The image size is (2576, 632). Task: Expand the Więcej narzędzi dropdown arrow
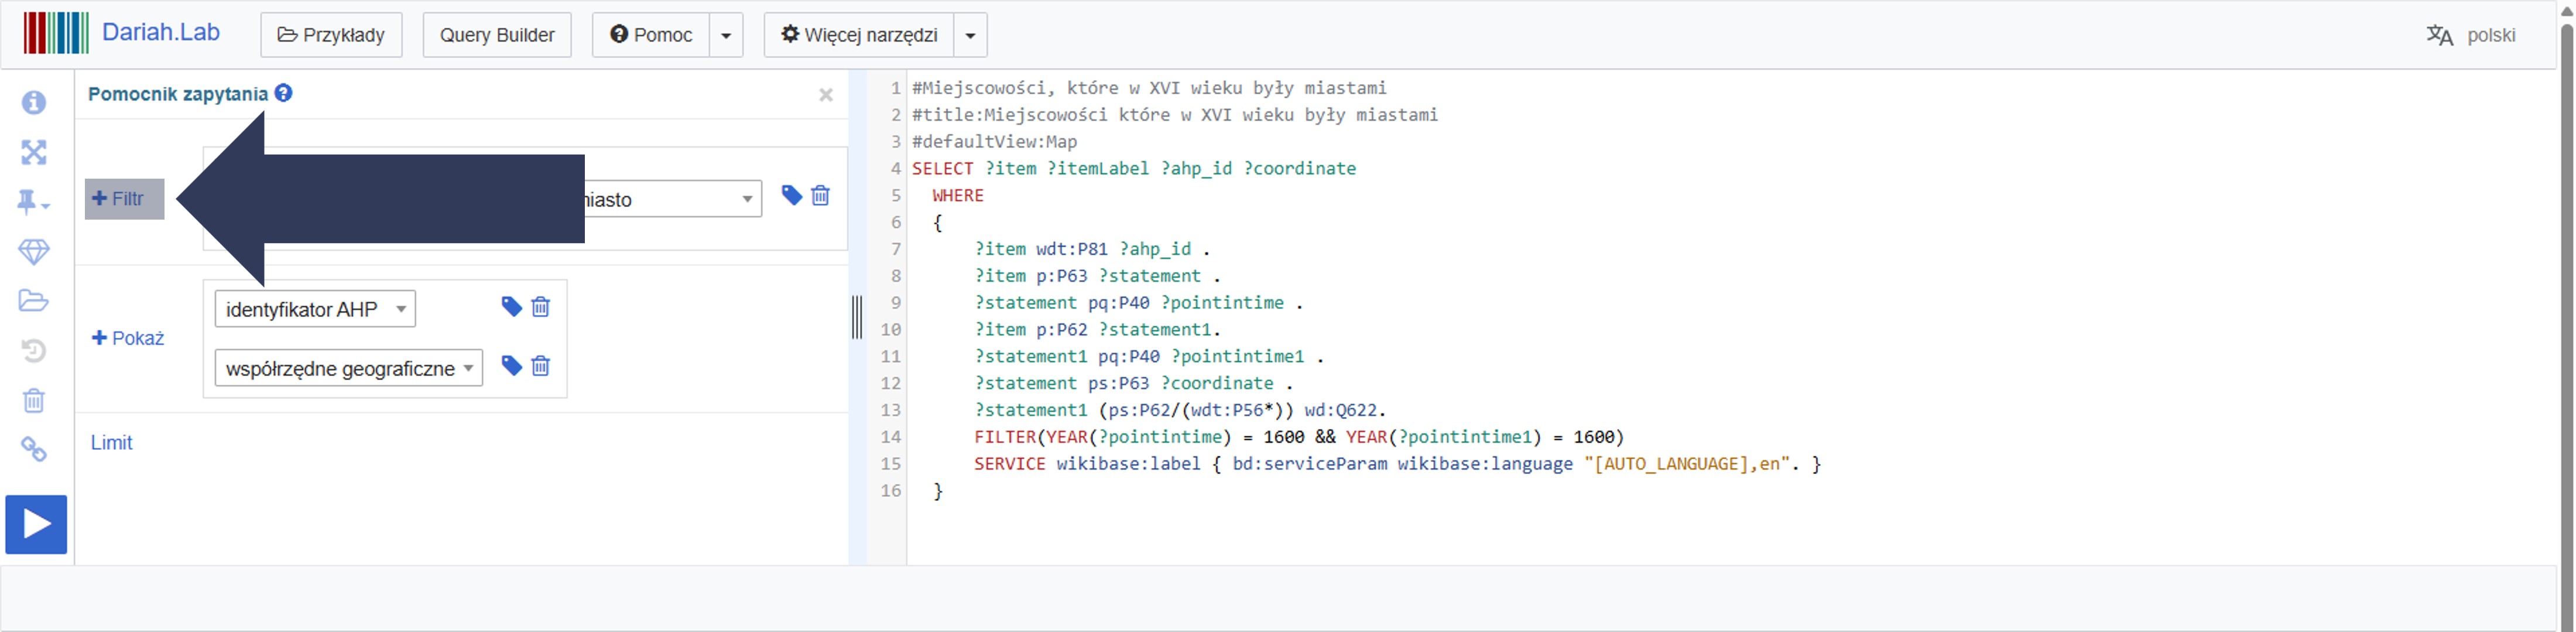click(970, 36)
